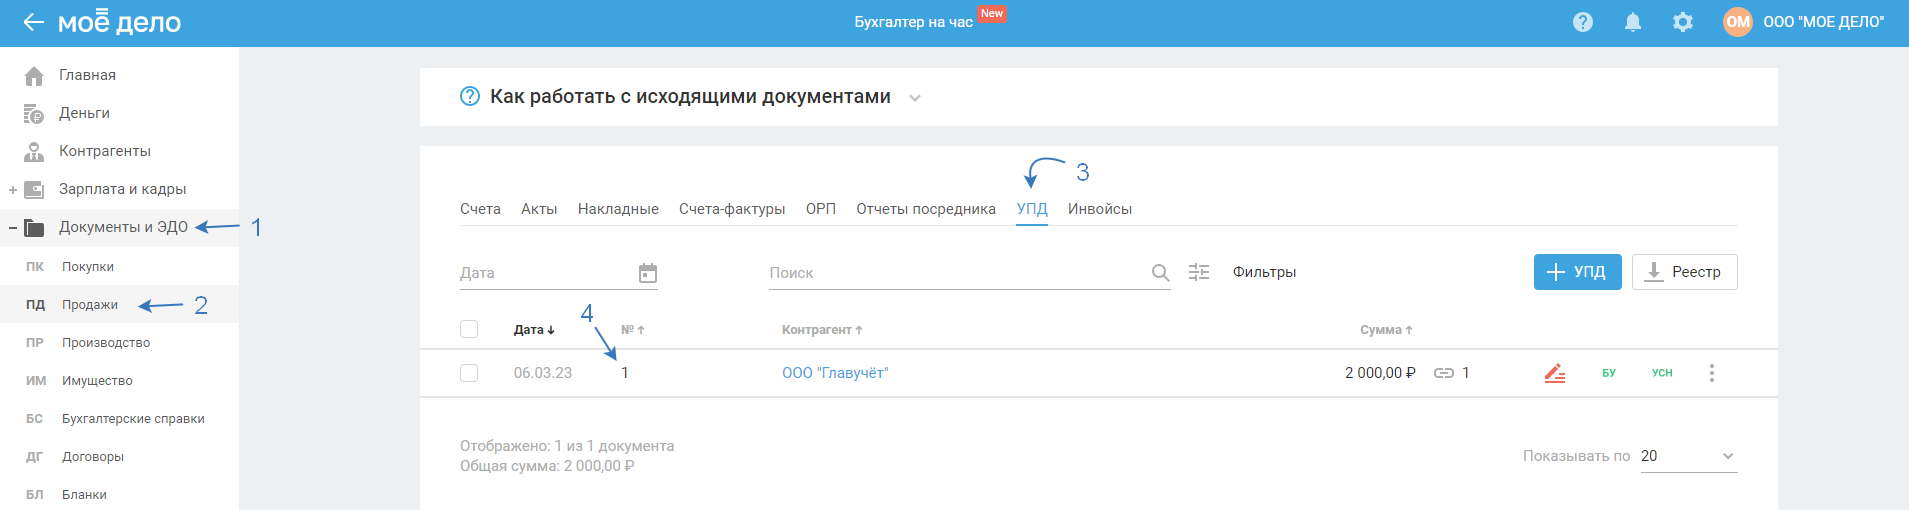Viewport: 1909px width, 510px height.
Task: Open the ООО "Главучёт" counterparty link
Action: 834,373
